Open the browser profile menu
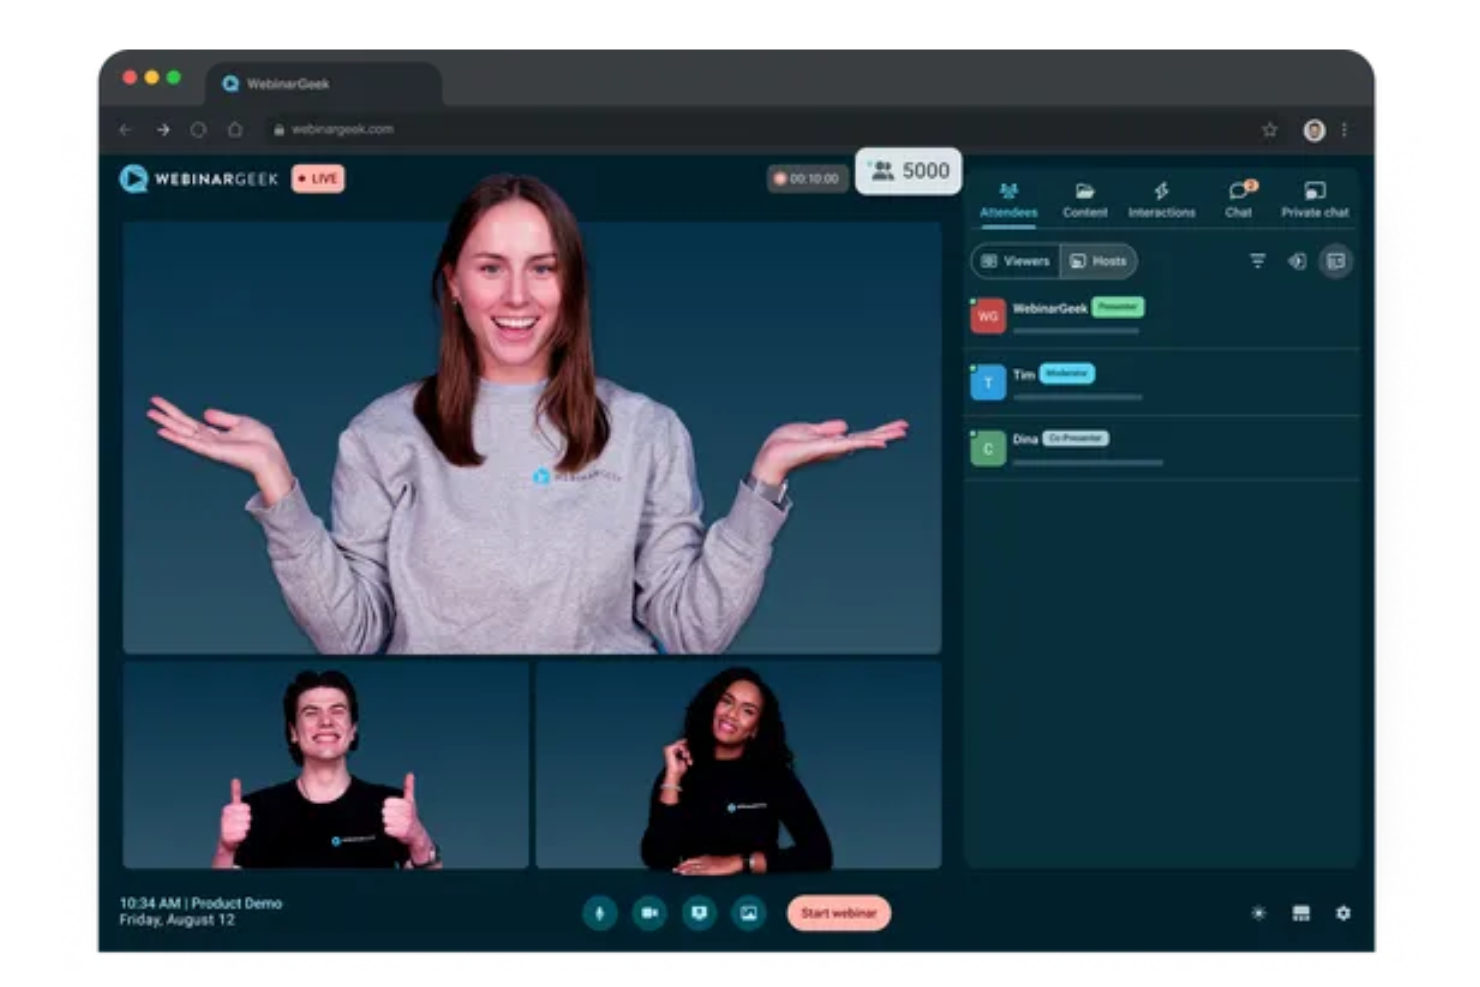 1313,128
